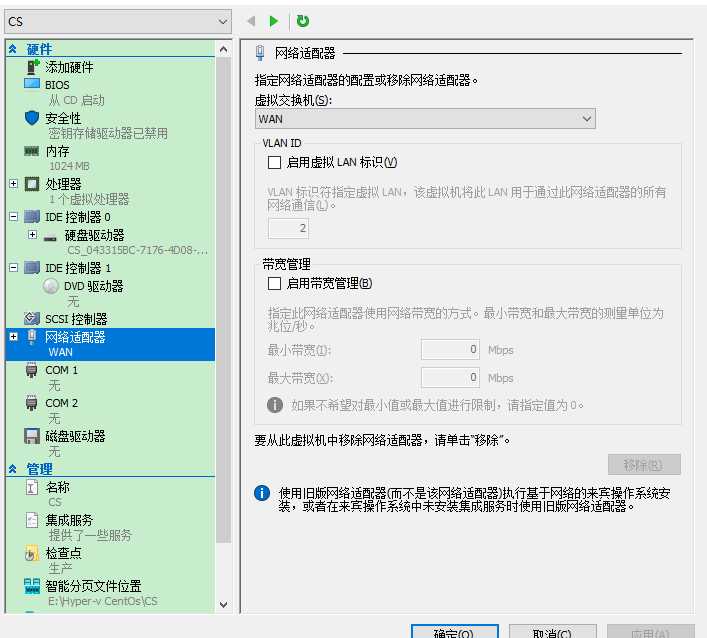The width and height of the screenshot is (707, 638).
Task: Collapse the IDE 控制器 0 node
Action: coord(14,217)
